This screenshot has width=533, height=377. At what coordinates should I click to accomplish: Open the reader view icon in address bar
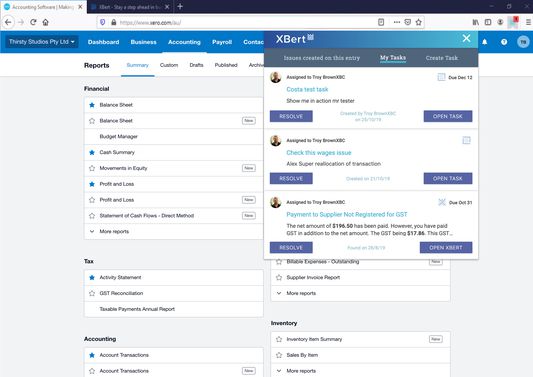tap(381, 22)
